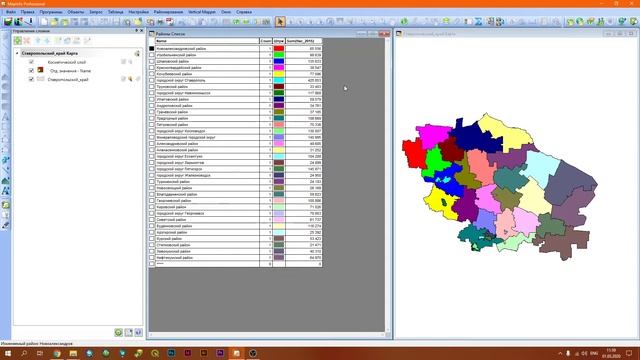Click the Штрих column header
Viewport: 640px width, 360px height.
[279, 41]
